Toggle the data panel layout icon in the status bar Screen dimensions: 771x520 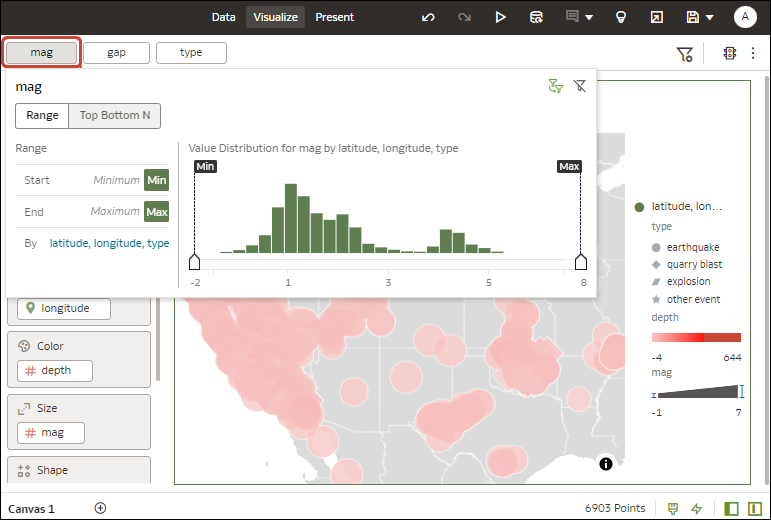[x=731, y=509]
